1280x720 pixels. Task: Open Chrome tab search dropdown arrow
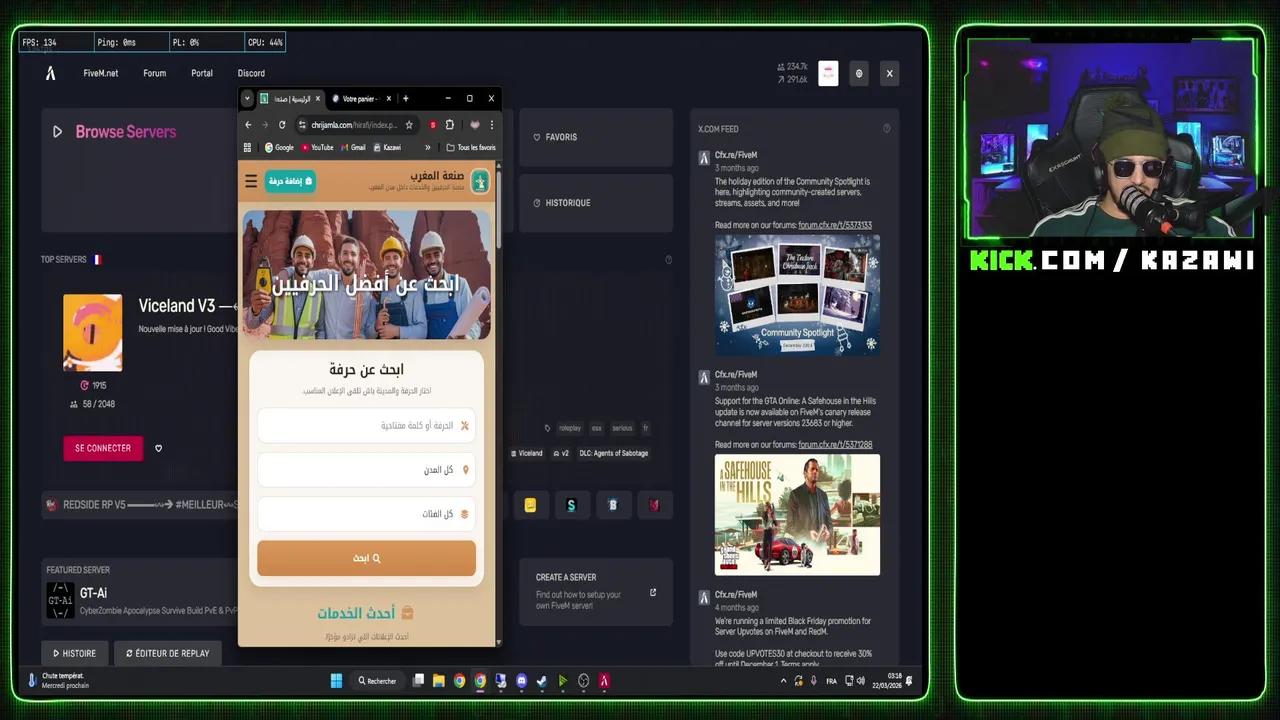247,99
